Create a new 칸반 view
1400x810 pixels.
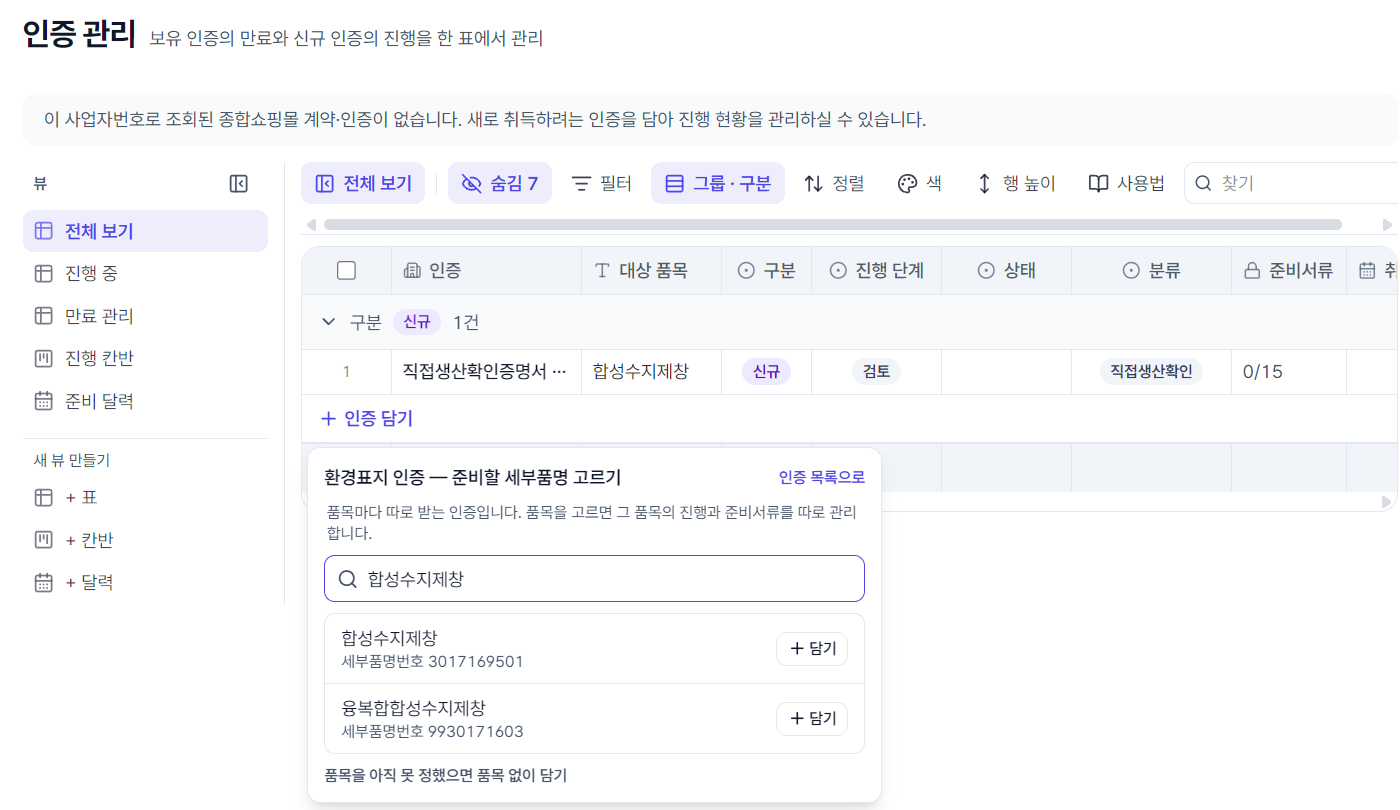[145, 540]
